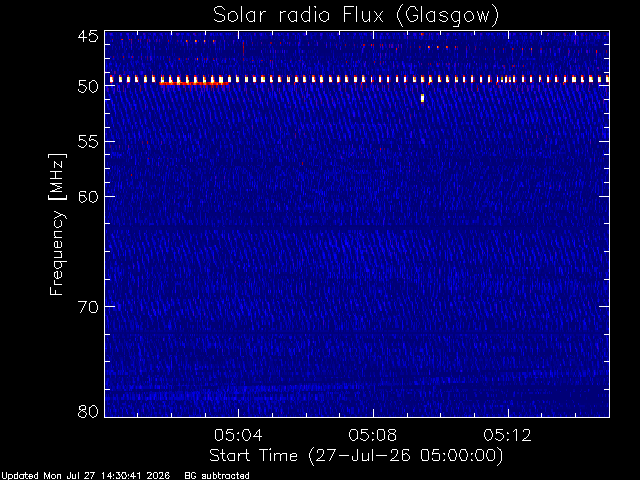Select the 50 MHz frequency axis label
This screenshot has height=480, width=640.
tap(88, 86)
